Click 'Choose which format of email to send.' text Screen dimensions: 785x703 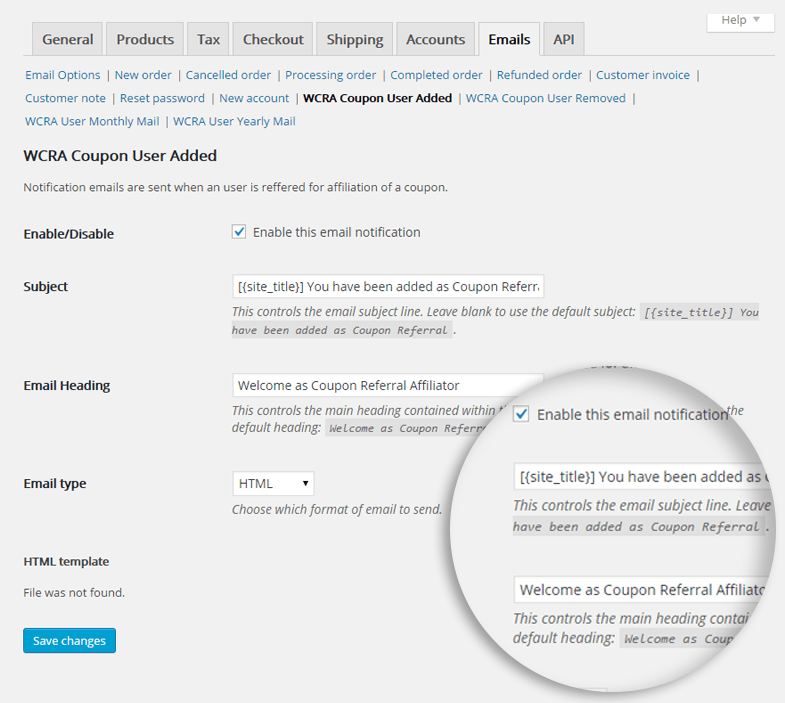tap(337, 510)
